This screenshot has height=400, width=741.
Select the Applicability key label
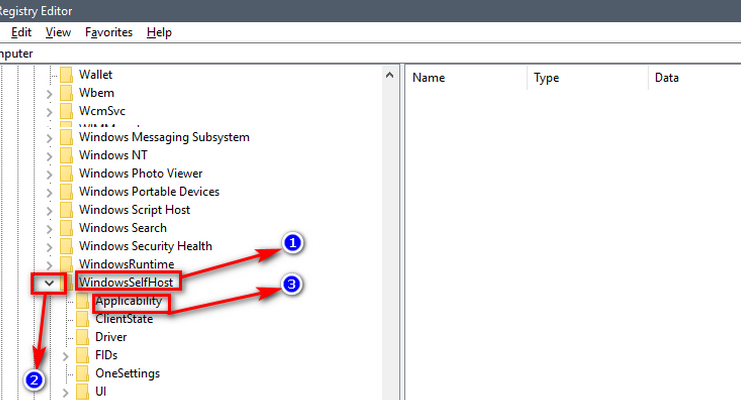point(129,301)
